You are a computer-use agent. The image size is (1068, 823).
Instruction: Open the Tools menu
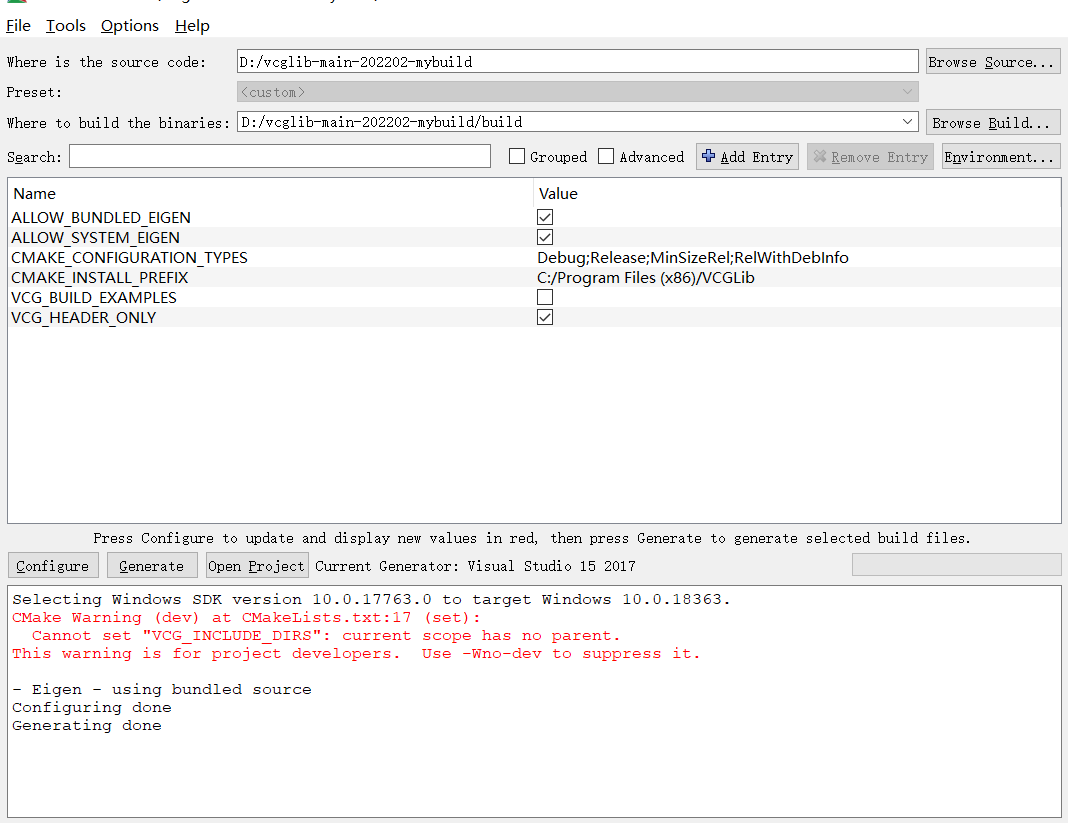pyautogui.click(x=66, y=26)
